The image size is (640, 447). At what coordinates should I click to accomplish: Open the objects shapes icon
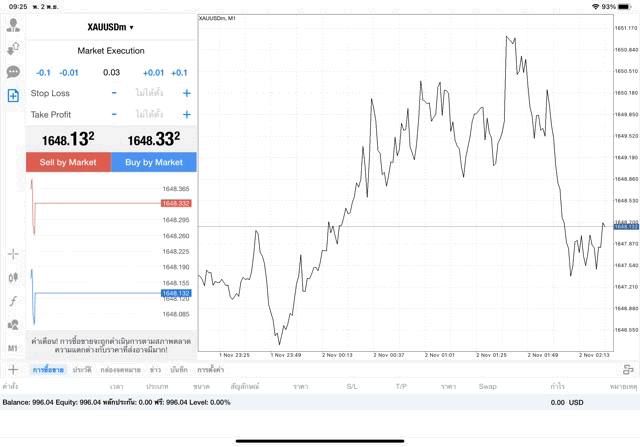click(13, 324)
